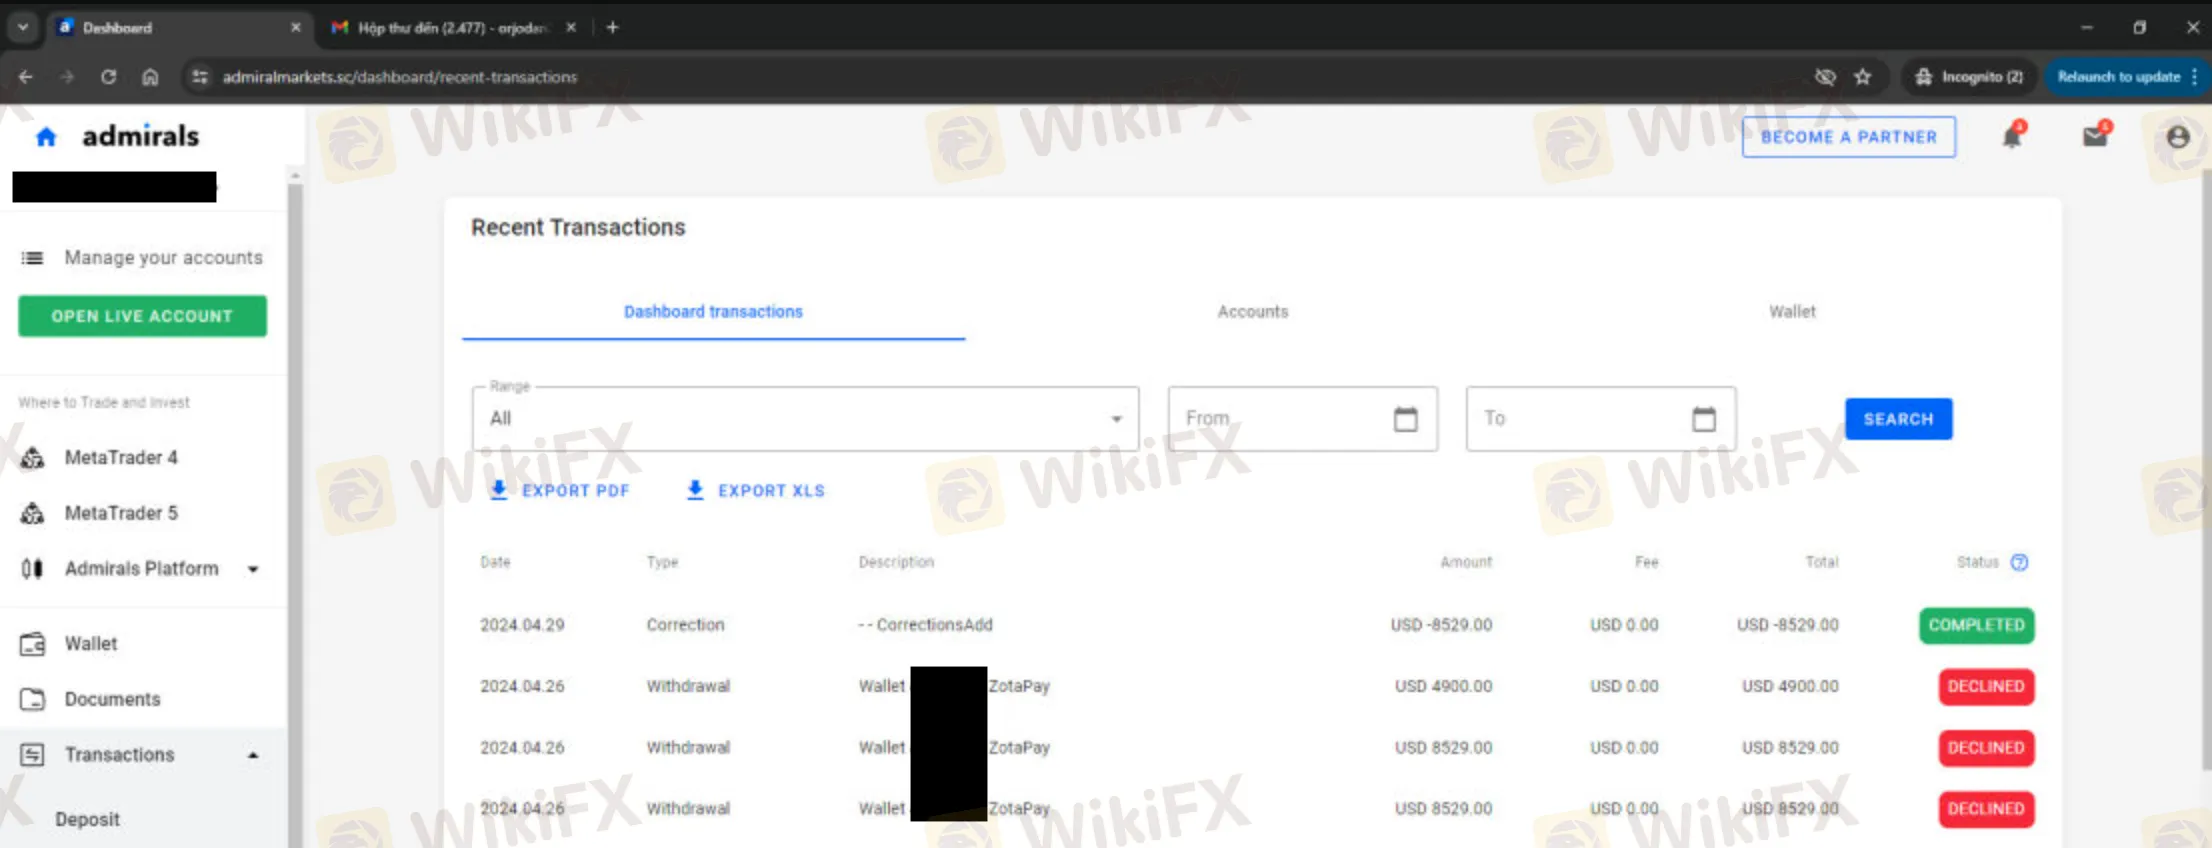This screenshot has width=2212, height=848.
Task: Select the Dashboard transactions tab
Action: tap(713, 312)
